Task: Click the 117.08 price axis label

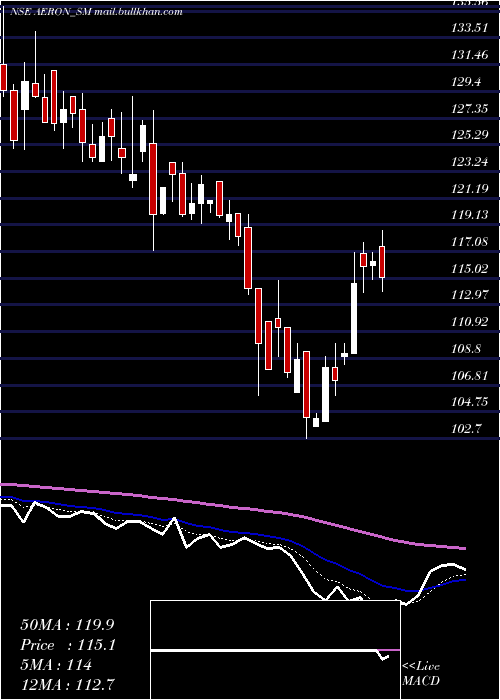Action: [x=470, y=242]
